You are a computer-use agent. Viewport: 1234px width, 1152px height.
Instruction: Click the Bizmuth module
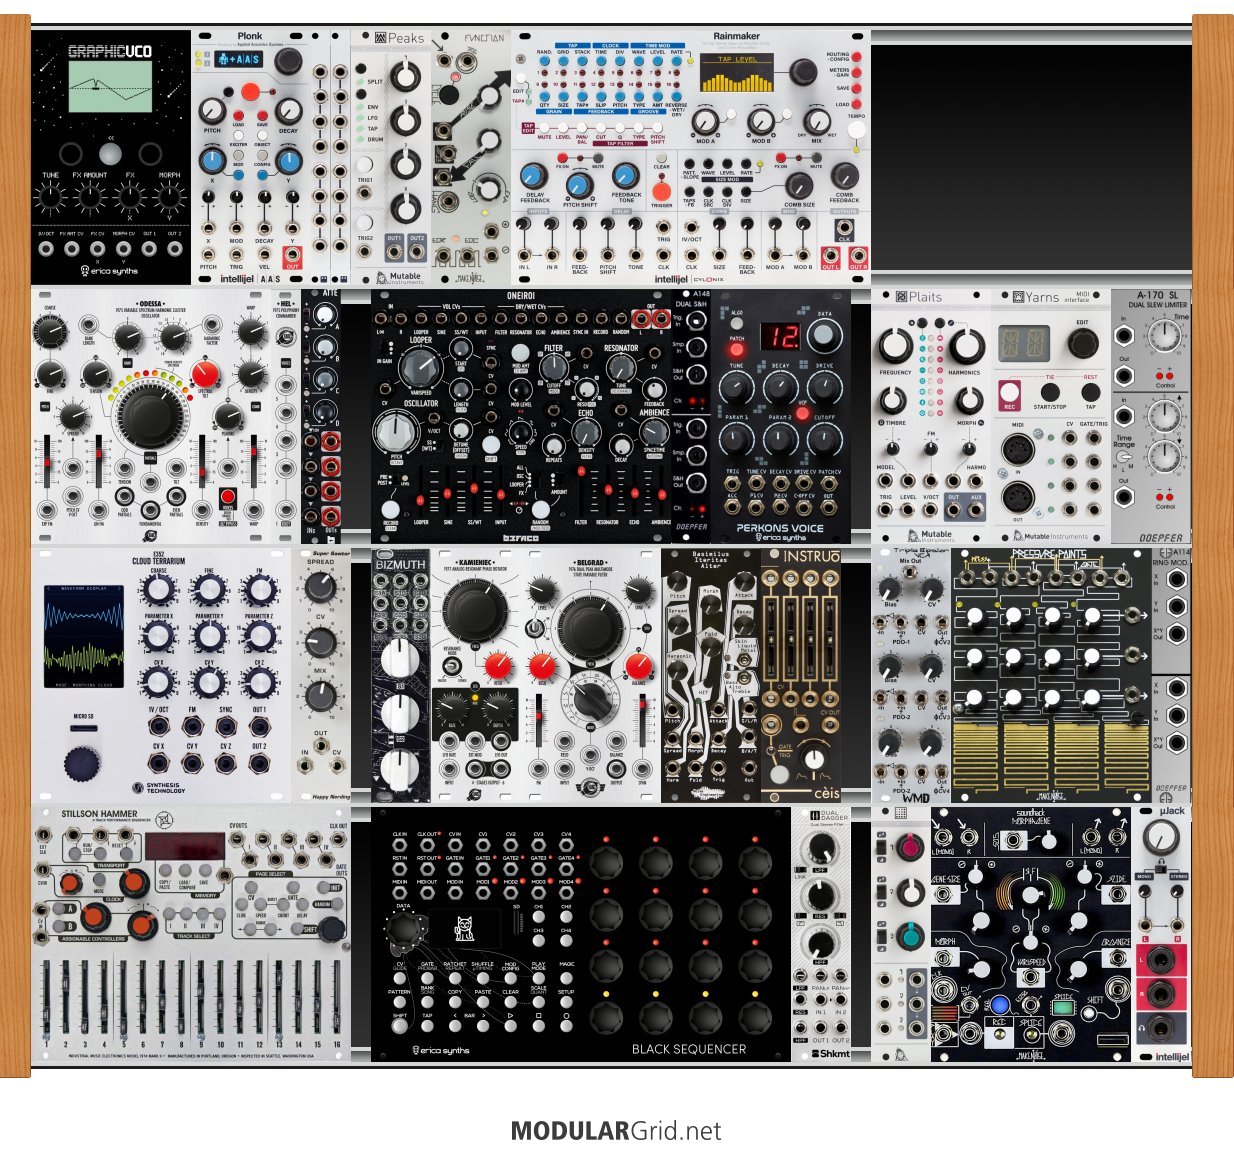pyautogui.click(x=401, y=675)
